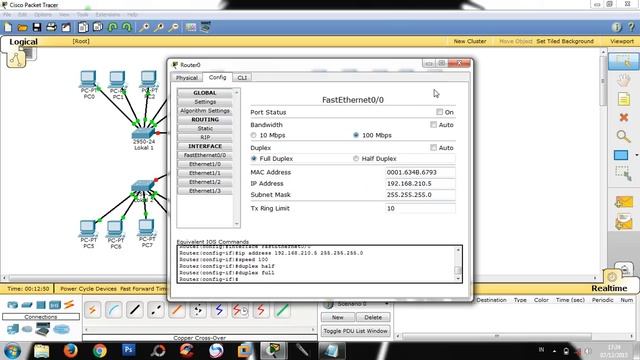
Task: Enable the Port Status On checkbox
Action: point(439,112)
